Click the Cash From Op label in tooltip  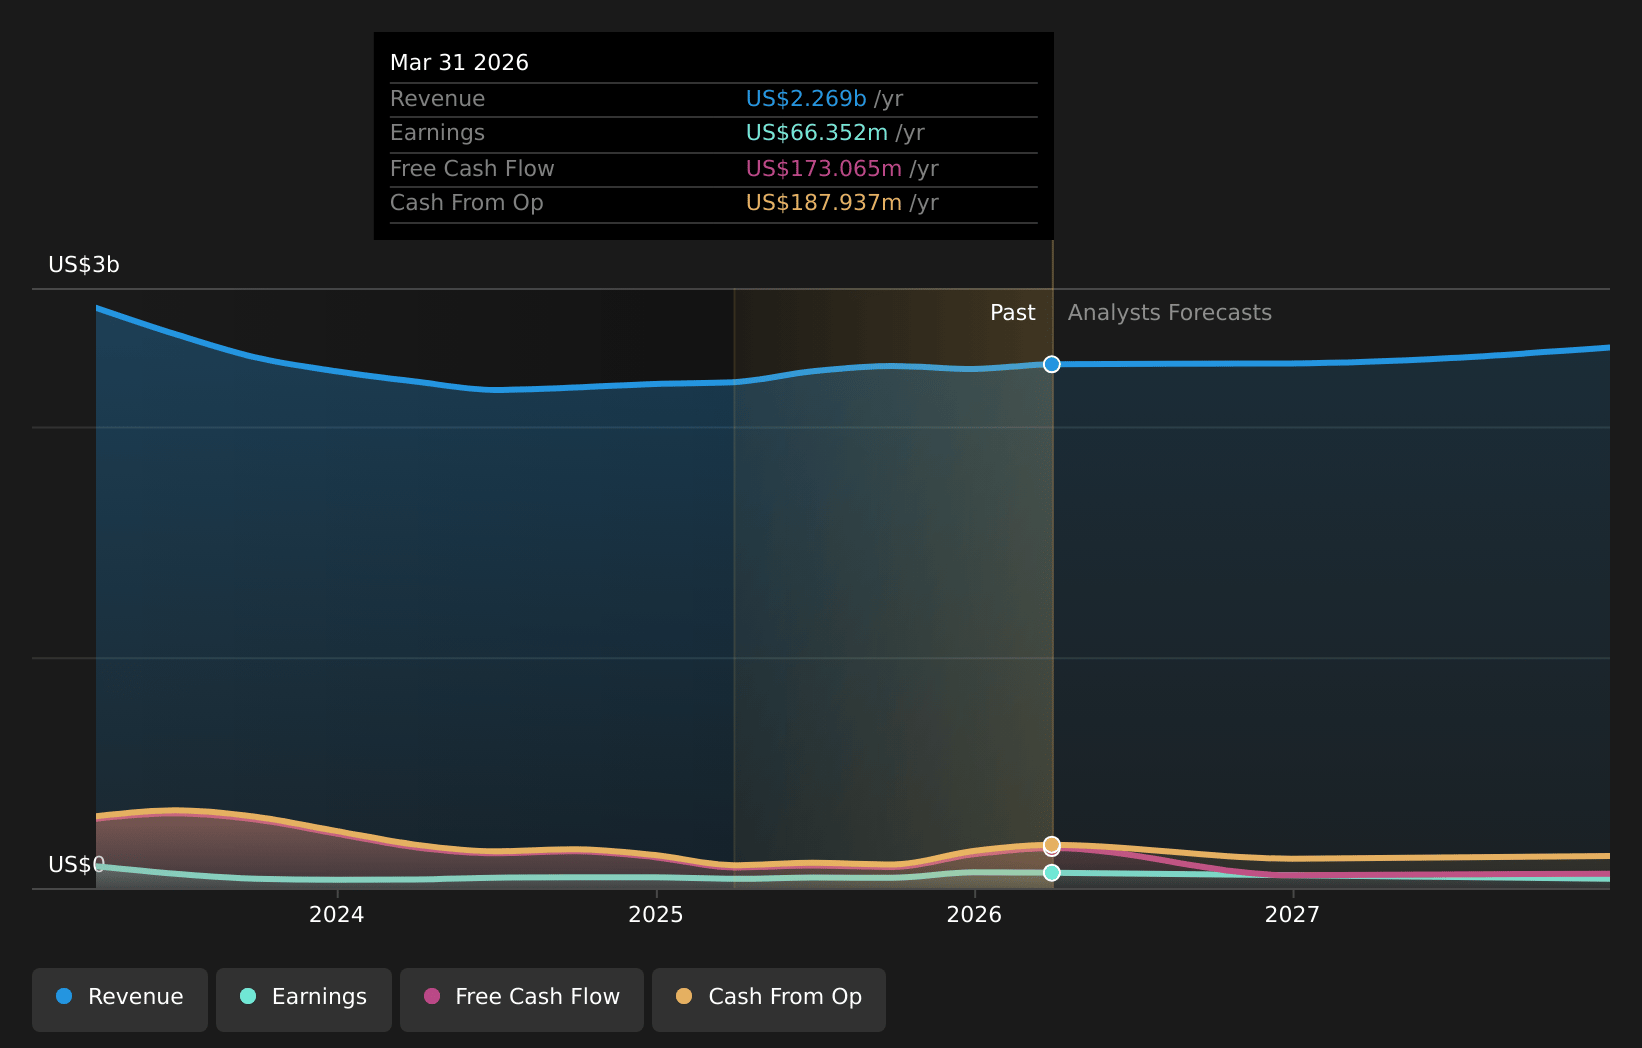coord(467,203)
